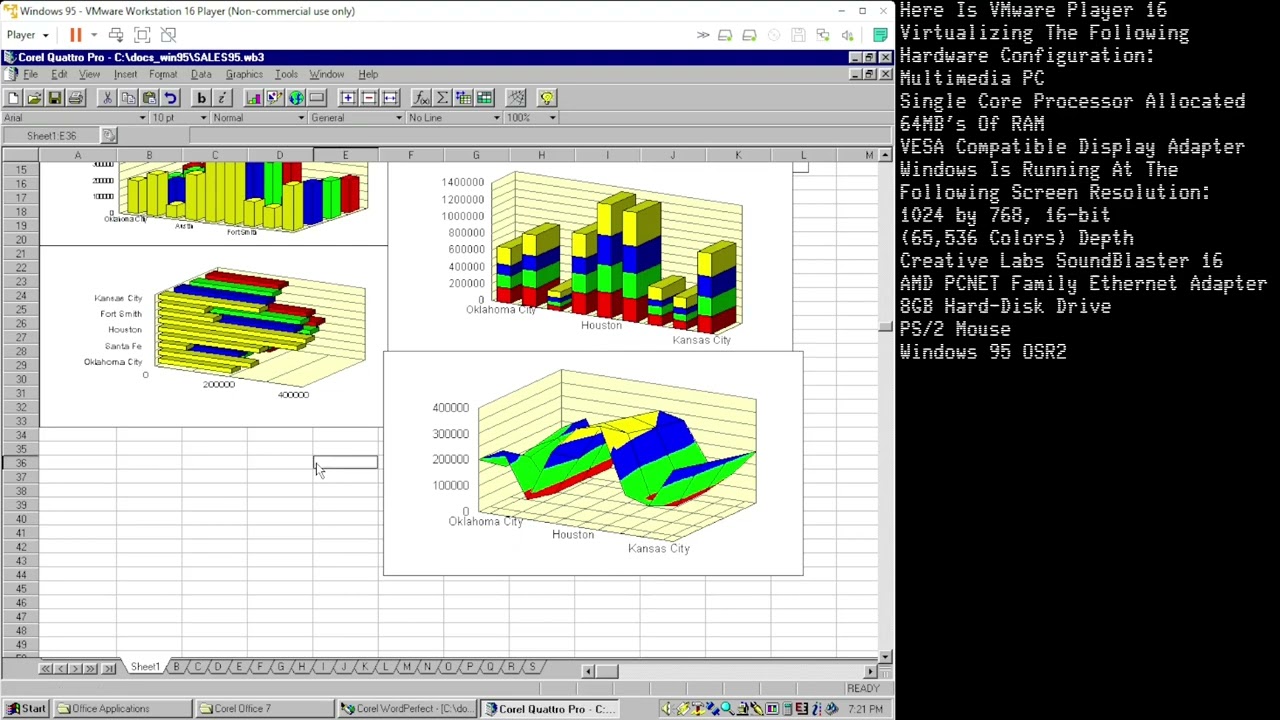Click the sheet tab scroll-to-first arrow
The height and width of the screenshot is (720, 1280).
pos(46,668)
